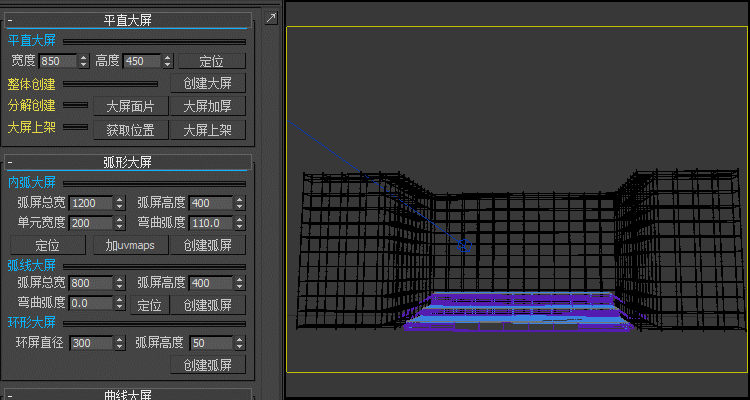Click 创建弧屏 button in the 弧线大屏 section

click(x=208, y=305)
